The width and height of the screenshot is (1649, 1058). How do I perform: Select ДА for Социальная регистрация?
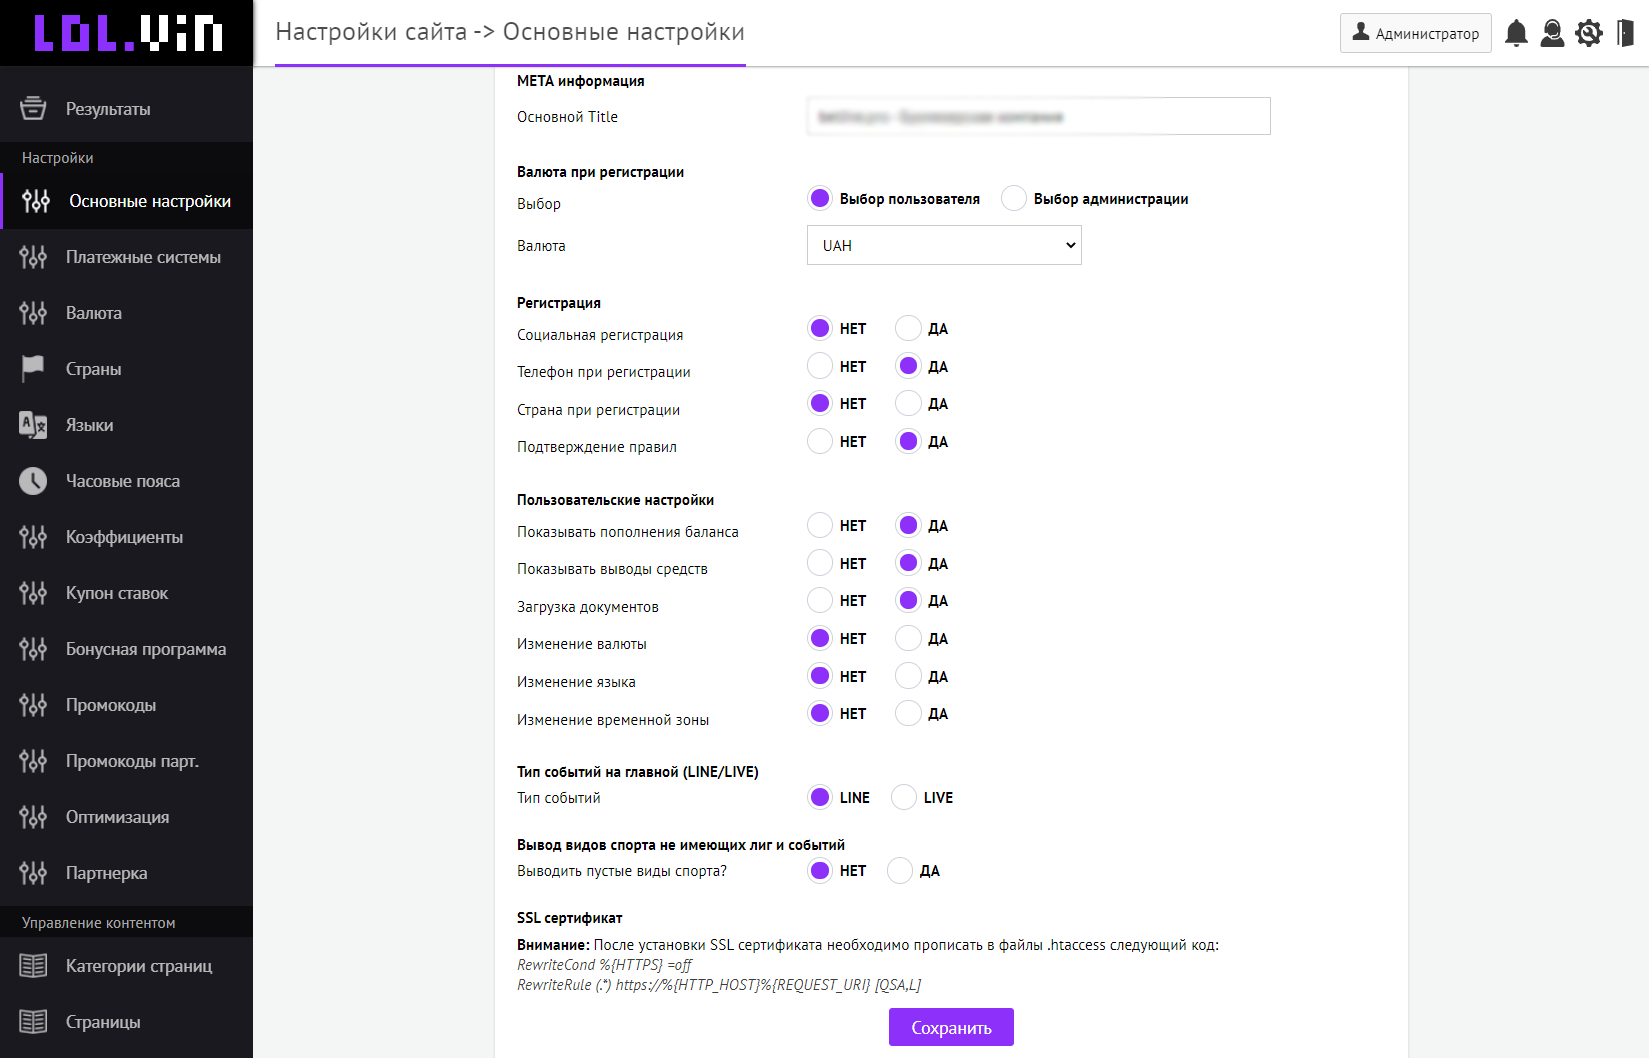click(908, 328)
